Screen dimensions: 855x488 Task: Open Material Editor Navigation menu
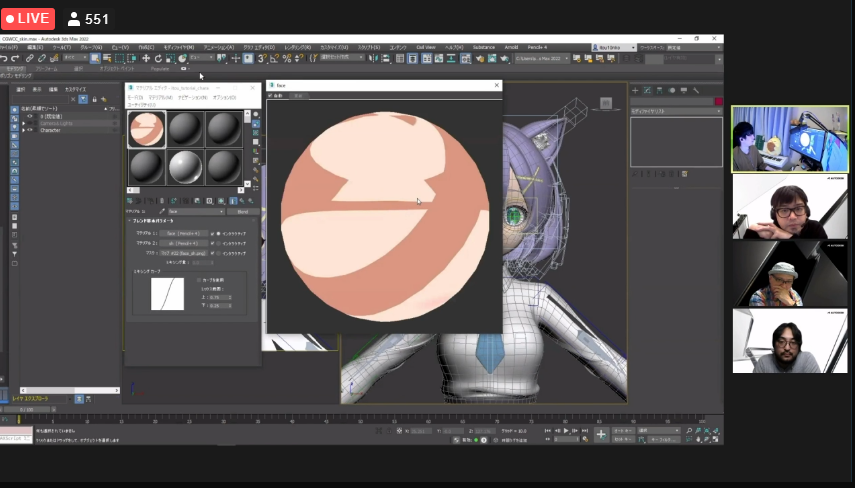tap(192, 98)
